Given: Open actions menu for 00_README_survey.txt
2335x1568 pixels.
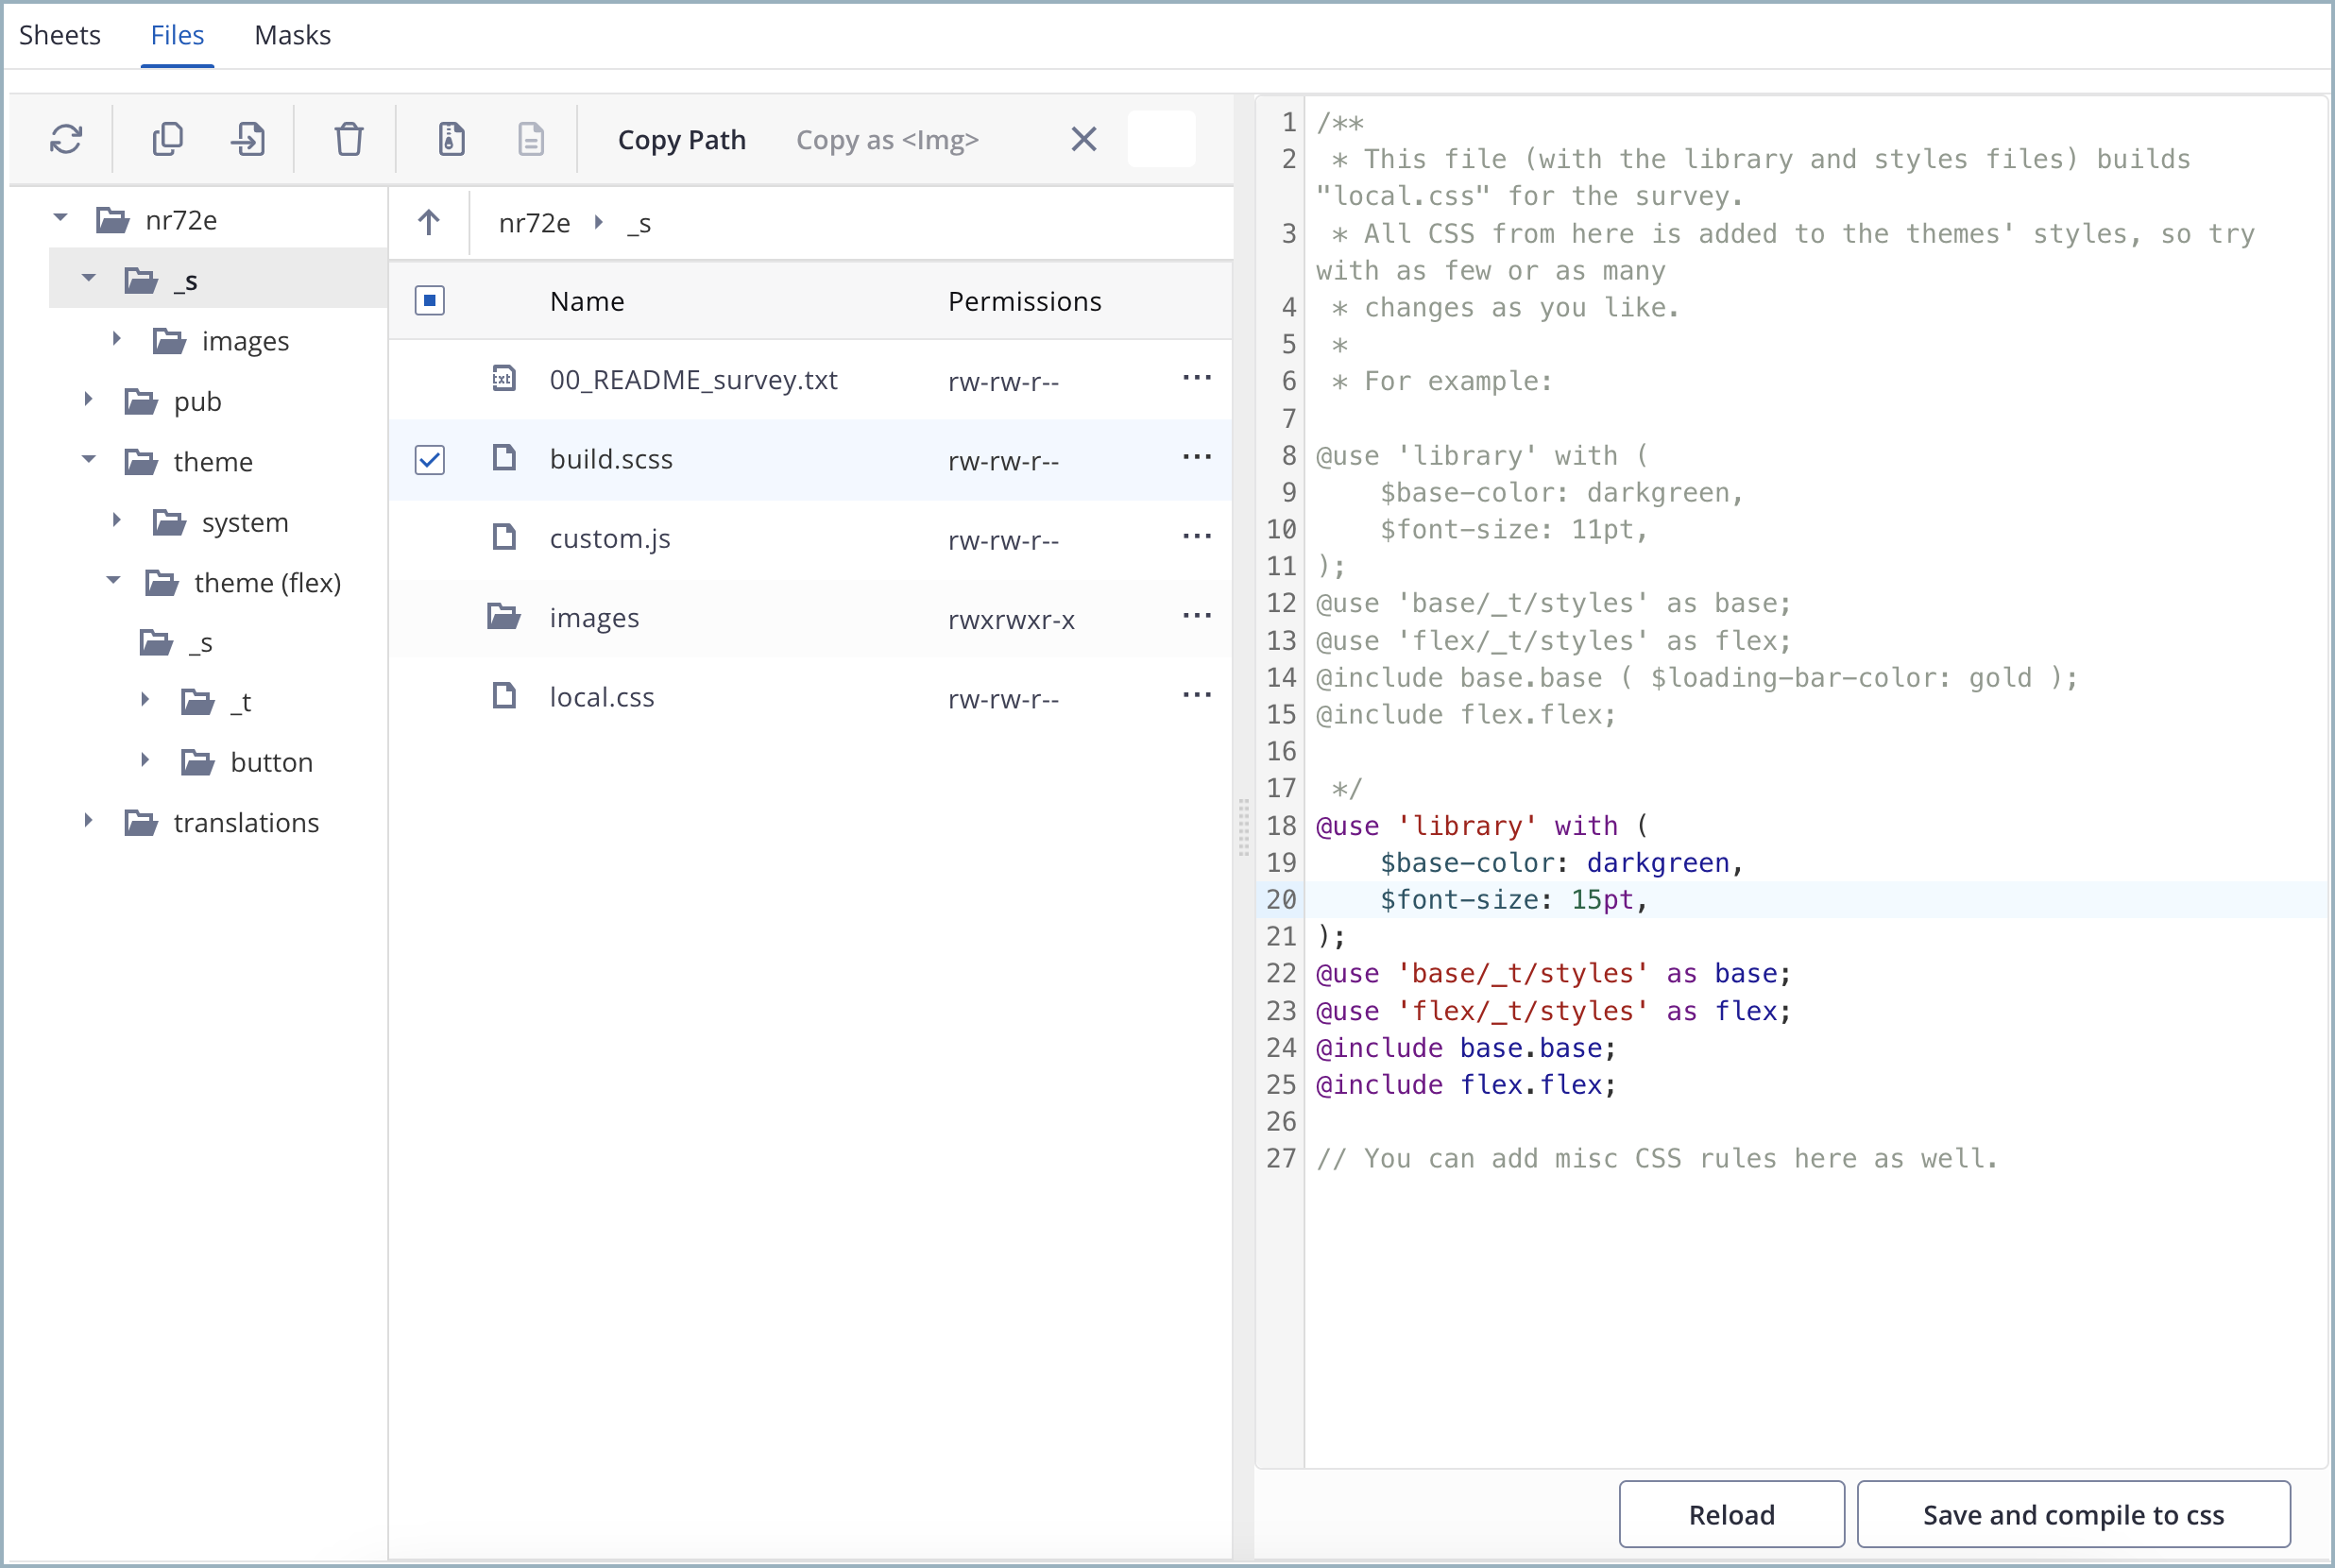Looking at the screenshot, I should pyautogui.click(x=1197, y=378).
